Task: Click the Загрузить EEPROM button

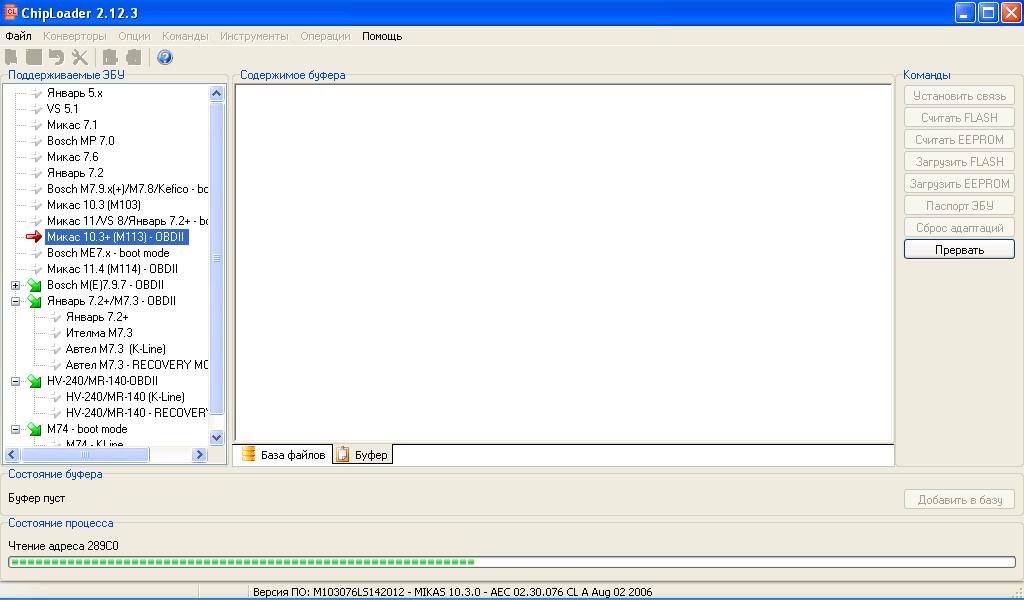Action: (959, 183)
